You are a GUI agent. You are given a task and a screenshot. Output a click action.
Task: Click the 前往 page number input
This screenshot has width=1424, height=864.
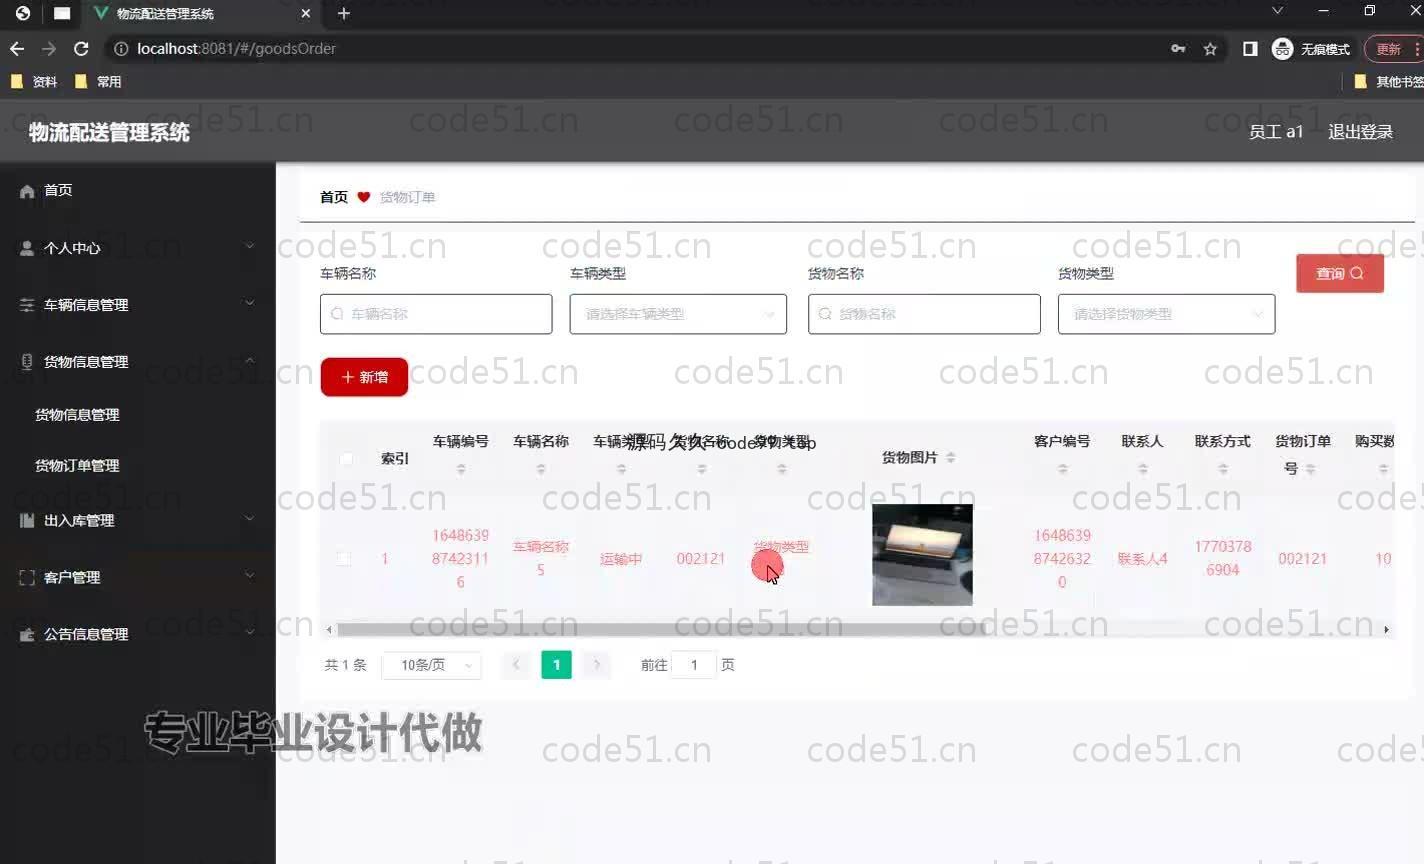[694, 665]
